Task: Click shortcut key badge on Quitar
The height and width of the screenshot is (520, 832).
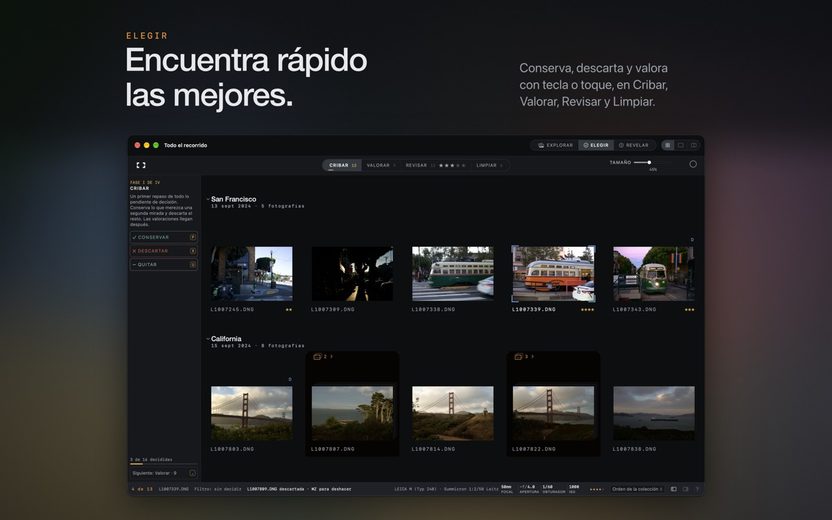Action: point(193,264)
